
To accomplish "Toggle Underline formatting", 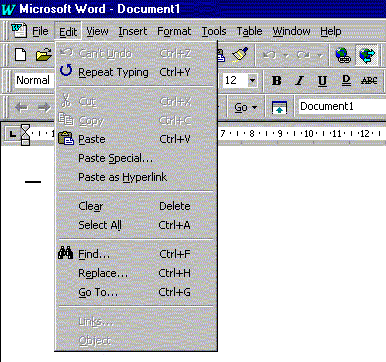I will coord(322,80).
